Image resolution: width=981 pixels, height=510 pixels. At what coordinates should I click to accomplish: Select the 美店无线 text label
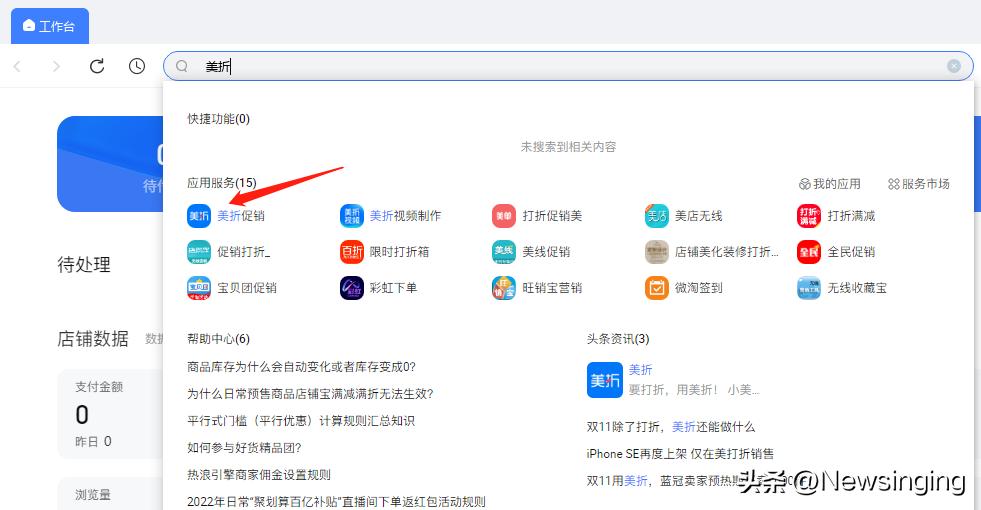(x=699, y=216)
